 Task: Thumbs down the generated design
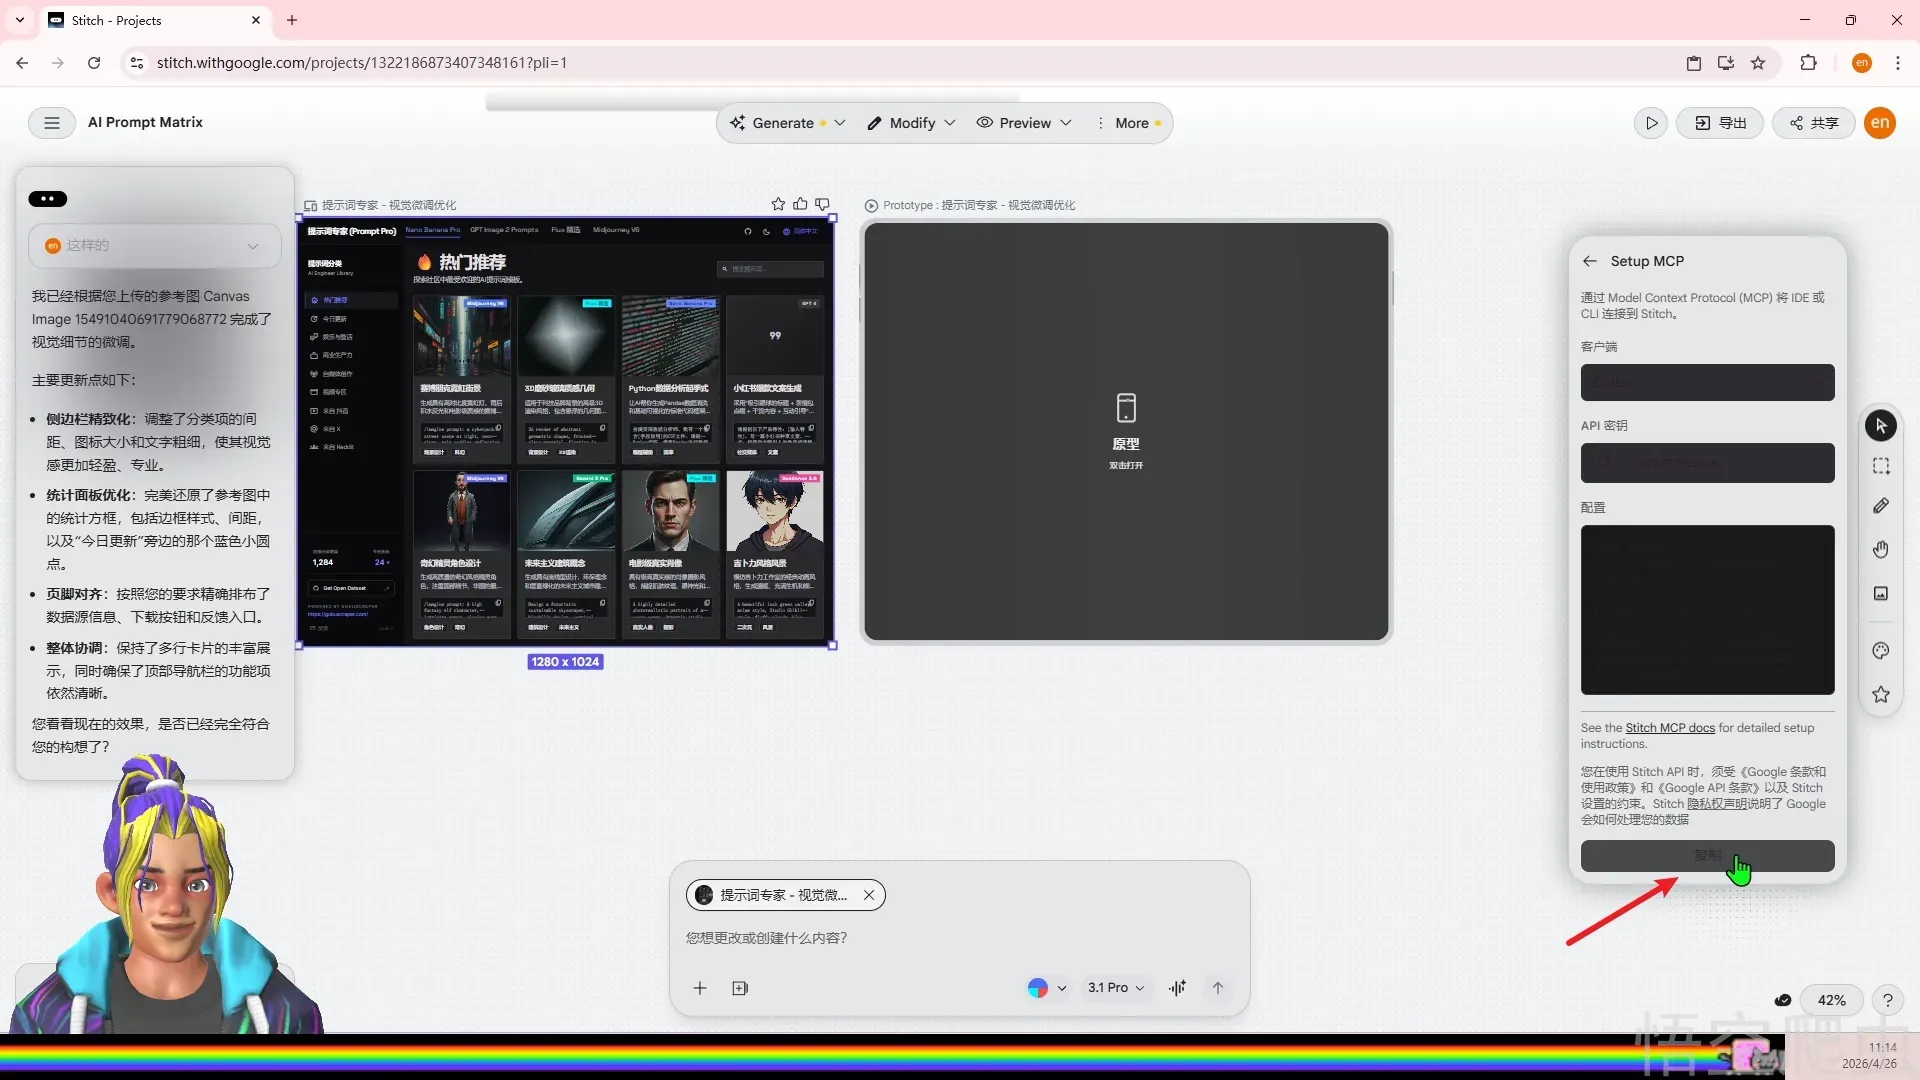(x=822, y=204)
